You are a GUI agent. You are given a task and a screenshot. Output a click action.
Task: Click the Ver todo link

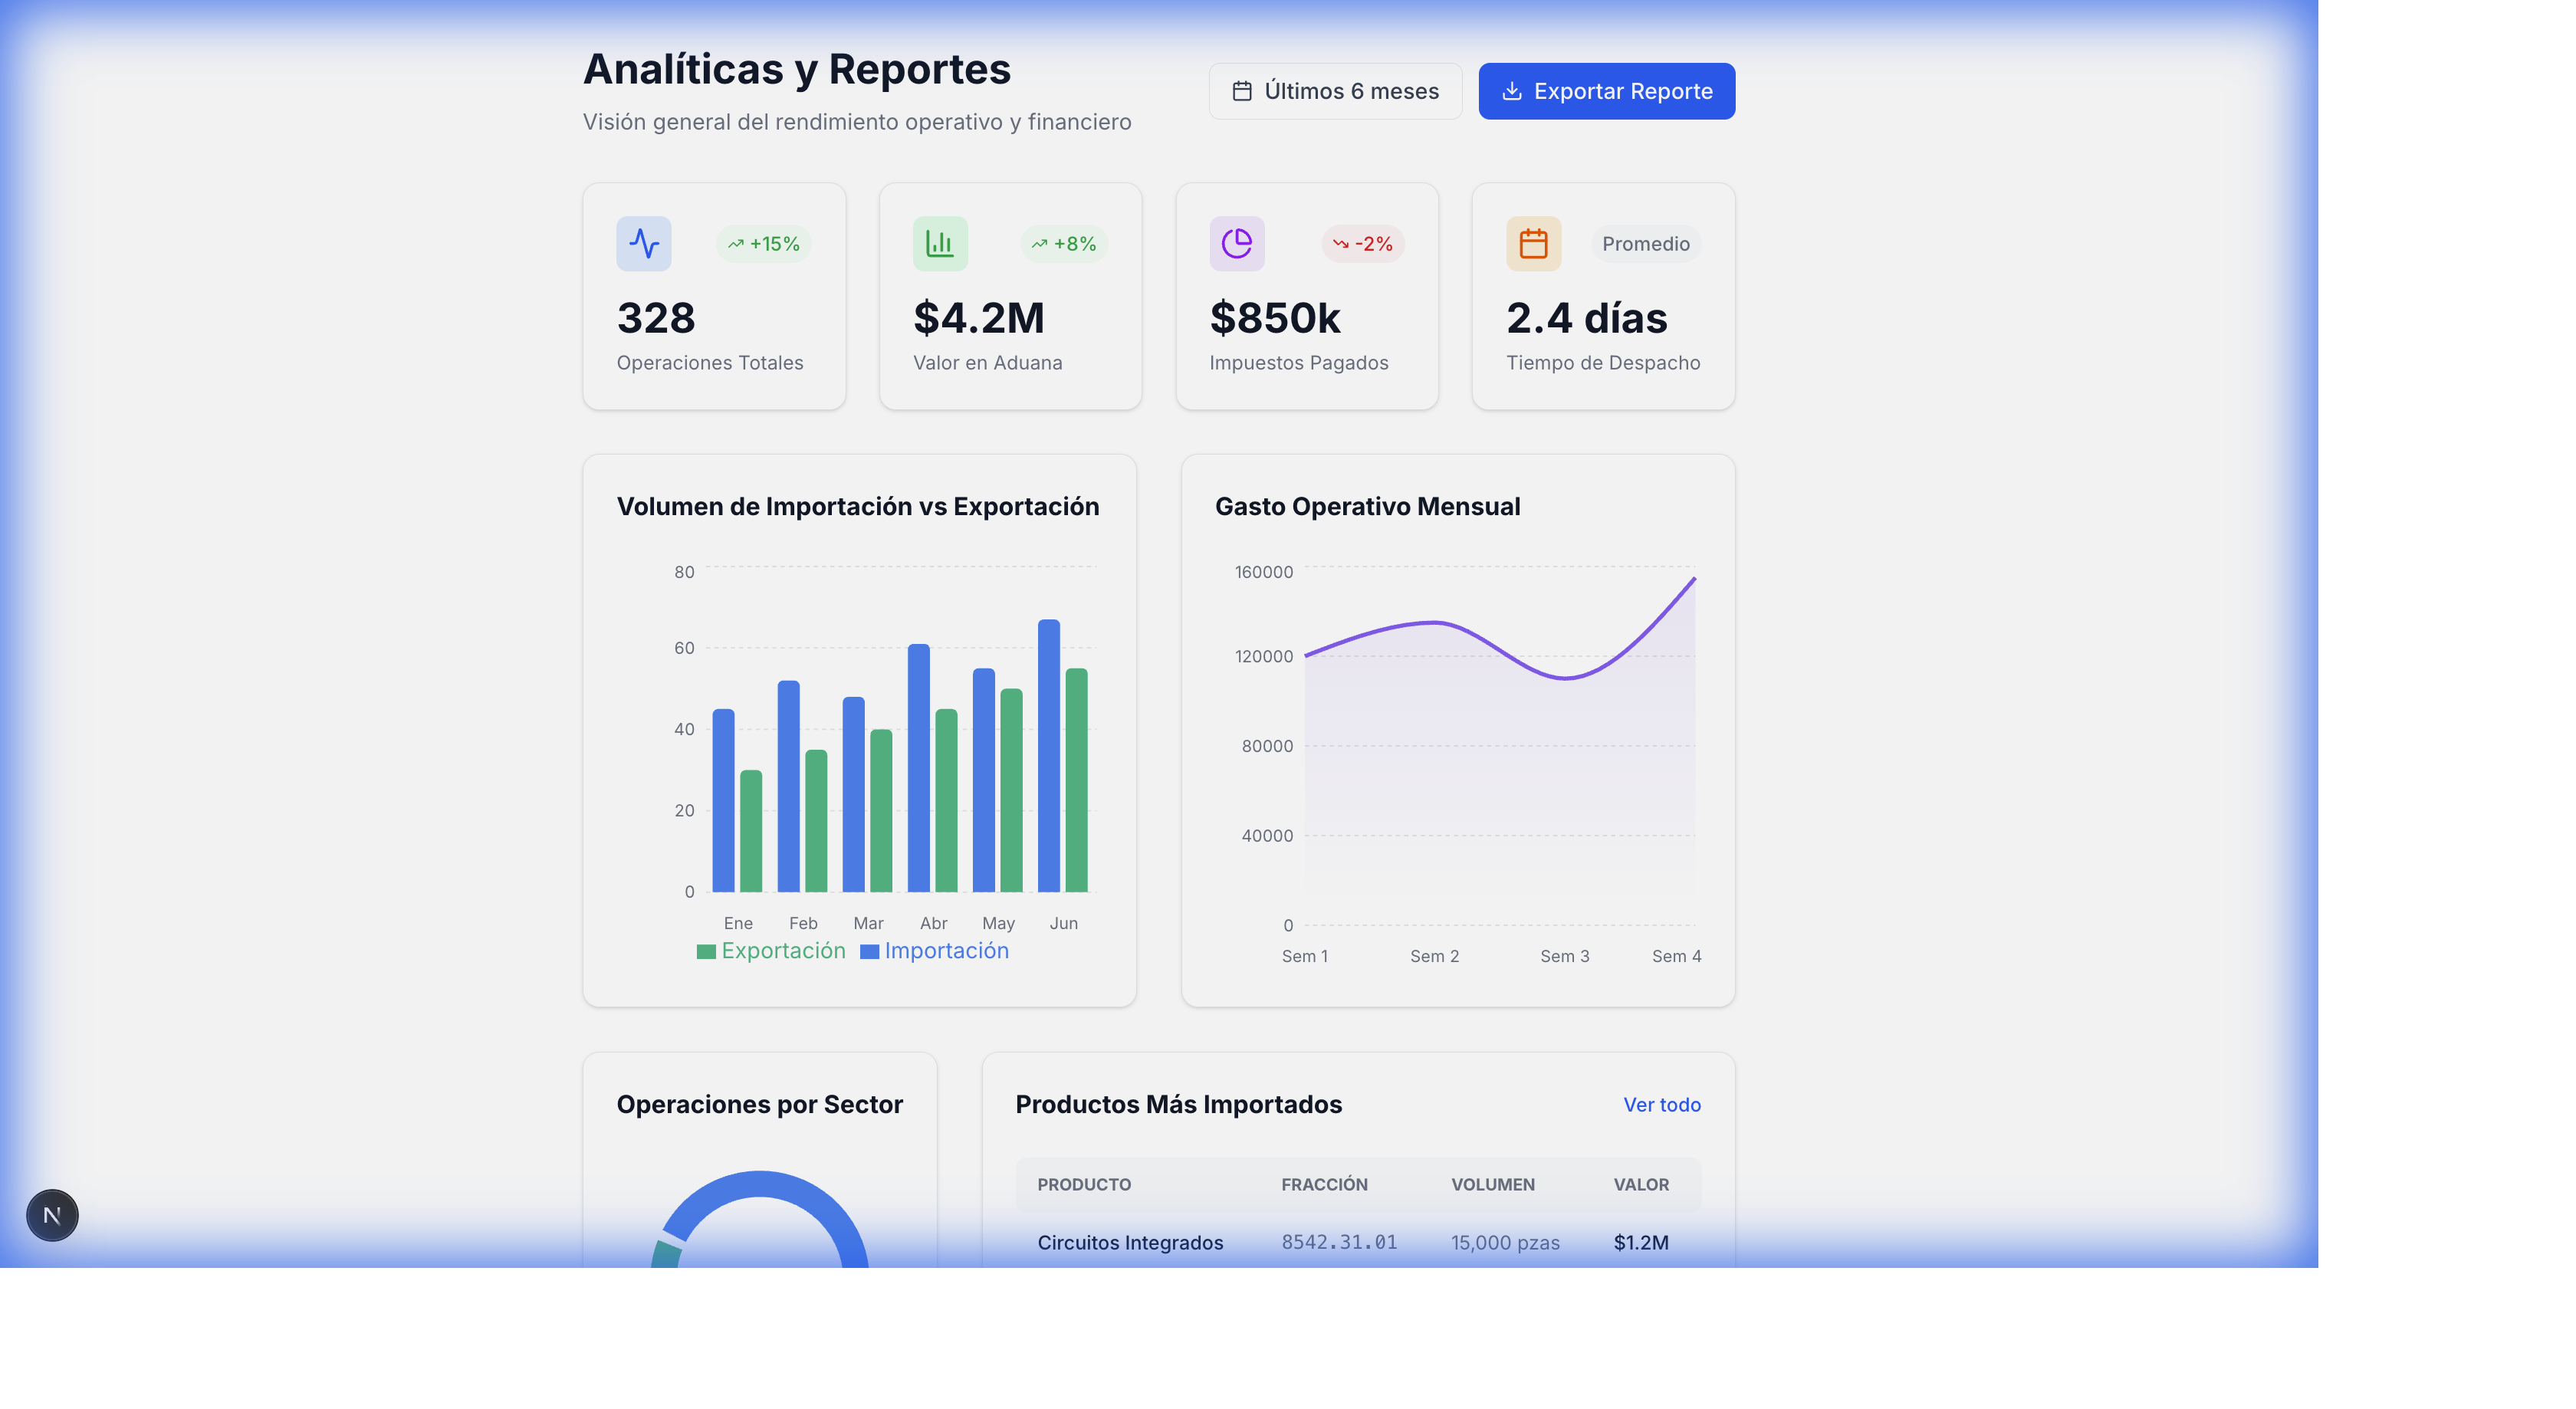click(x=1661, y=1104)
